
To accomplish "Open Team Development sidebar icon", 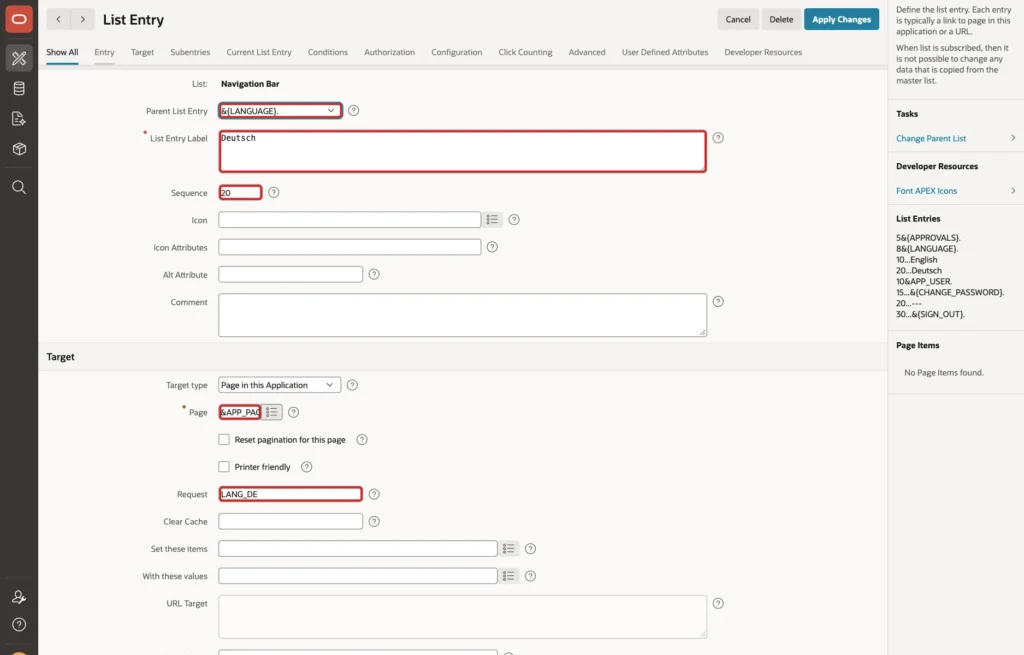I will pos(19,118).
